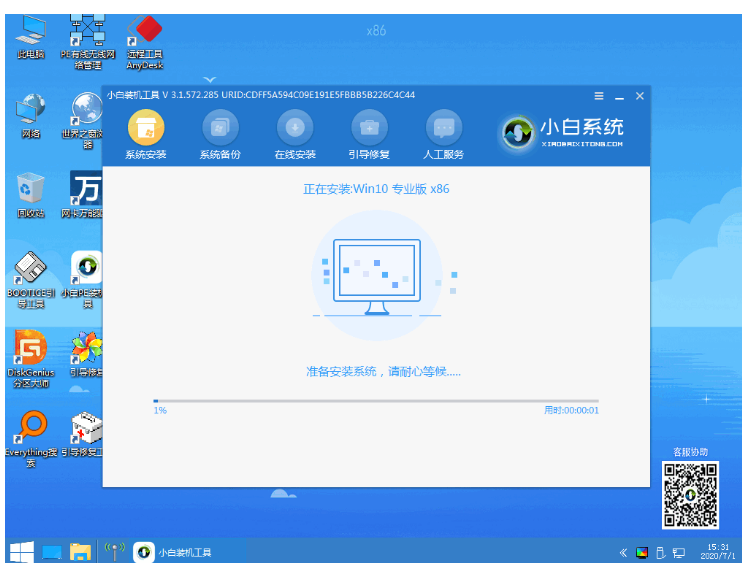The image size is (751, 582).
Task: Select 小白装机工具 taskbar button
Action: pyautogui.click(x=174, y=552)
